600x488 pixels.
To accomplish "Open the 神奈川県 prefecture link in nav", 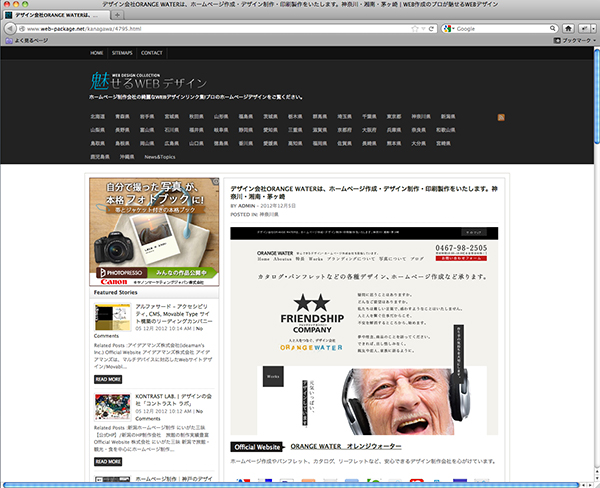I will click(421, 116).
